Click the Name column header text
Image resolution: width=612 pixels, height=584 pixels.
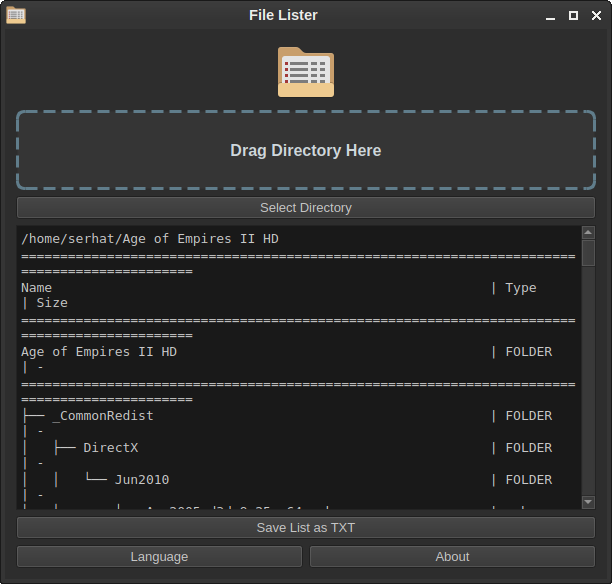[x=37, y=287]
